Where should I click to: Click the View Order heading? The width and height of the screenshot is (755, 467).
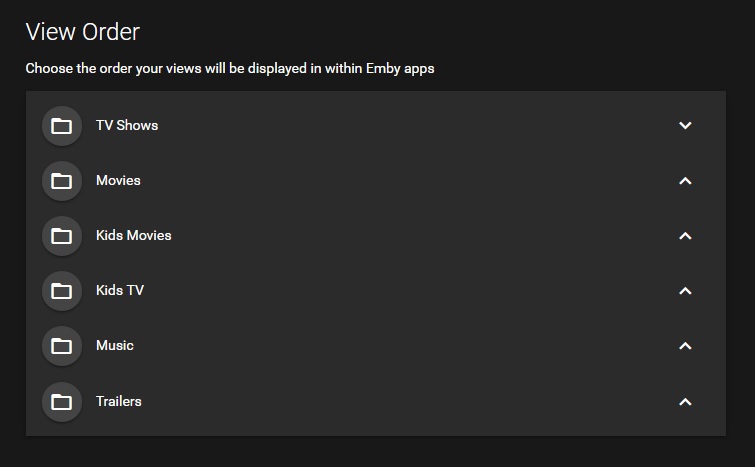pos(82,32)
